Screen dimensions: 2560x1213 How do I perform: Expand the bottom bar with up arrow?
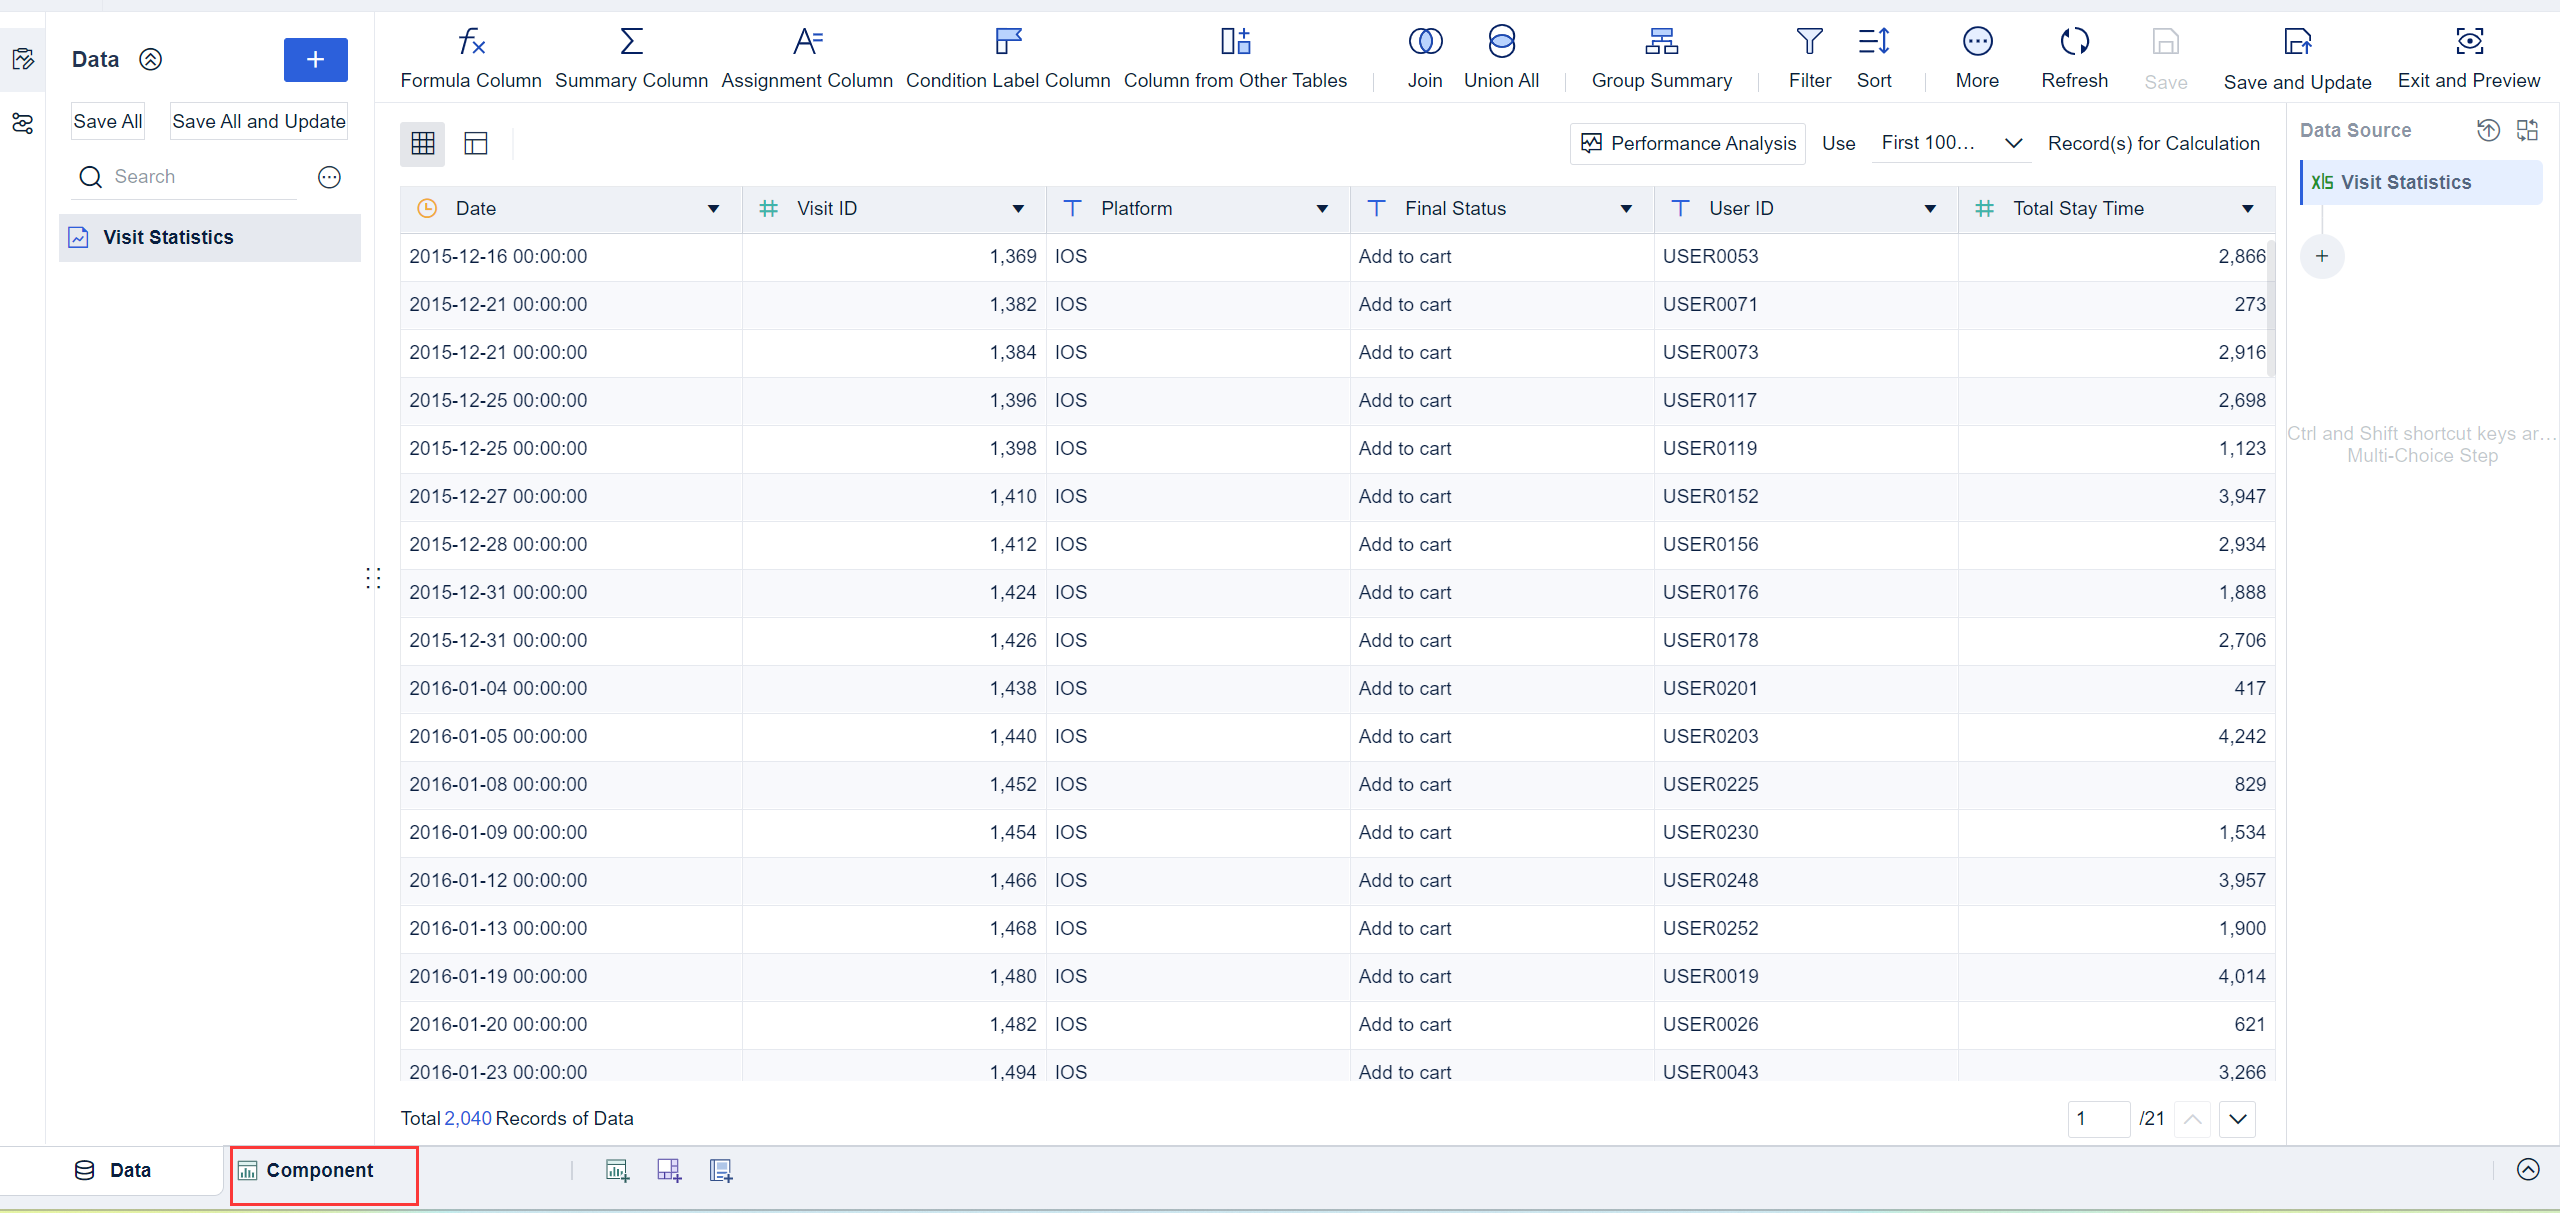pos(2528,1170)
